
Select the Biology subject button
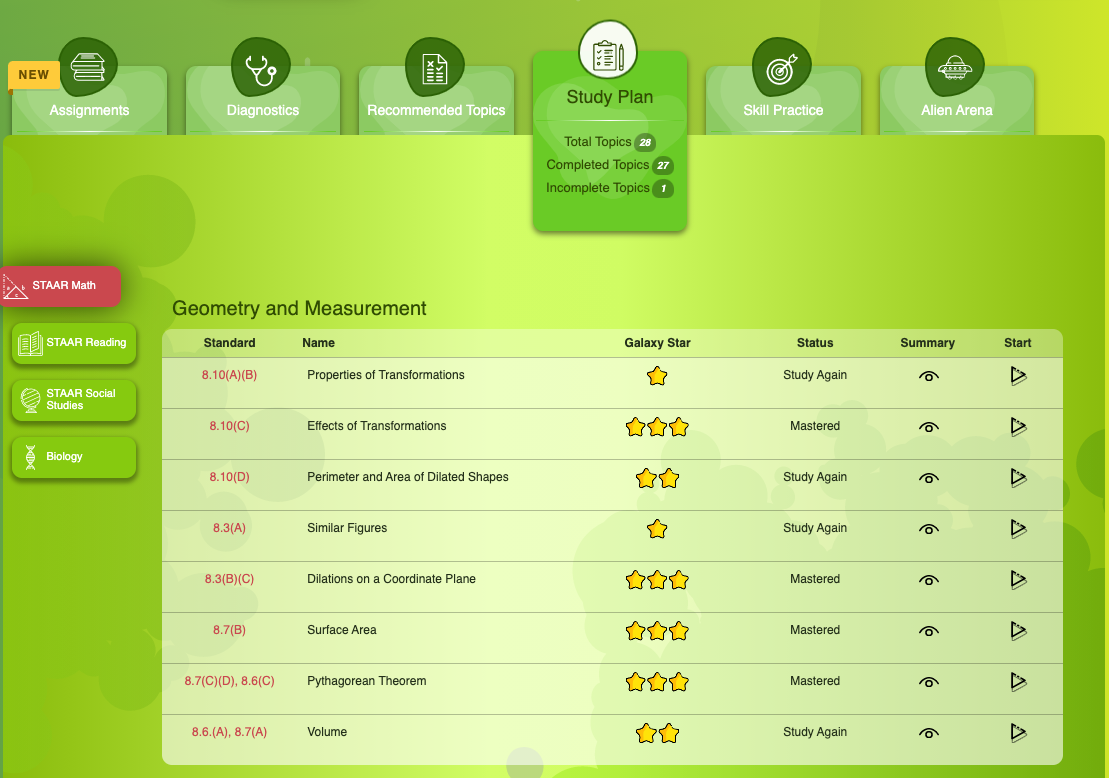pyautogui.click(x=74, y=457)
